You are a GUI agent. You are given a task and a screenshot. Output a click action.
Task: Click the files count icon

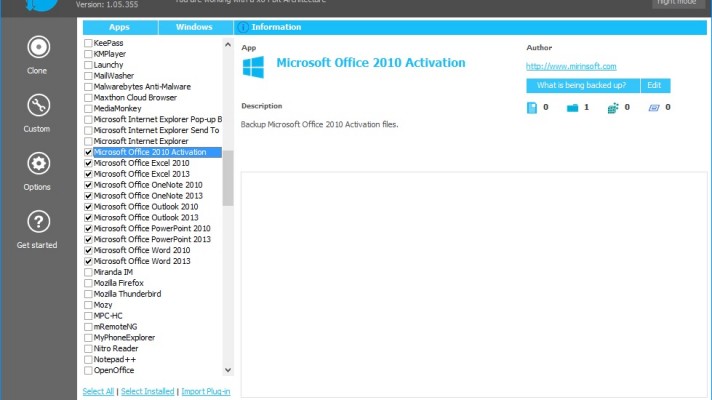[532, 108]
